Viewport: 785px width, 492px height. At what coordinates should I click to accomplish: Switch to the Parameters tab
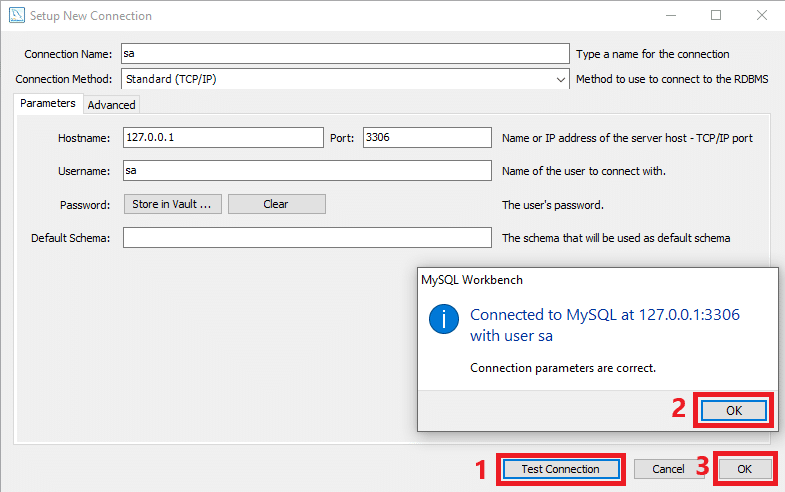tap(48, 103)
